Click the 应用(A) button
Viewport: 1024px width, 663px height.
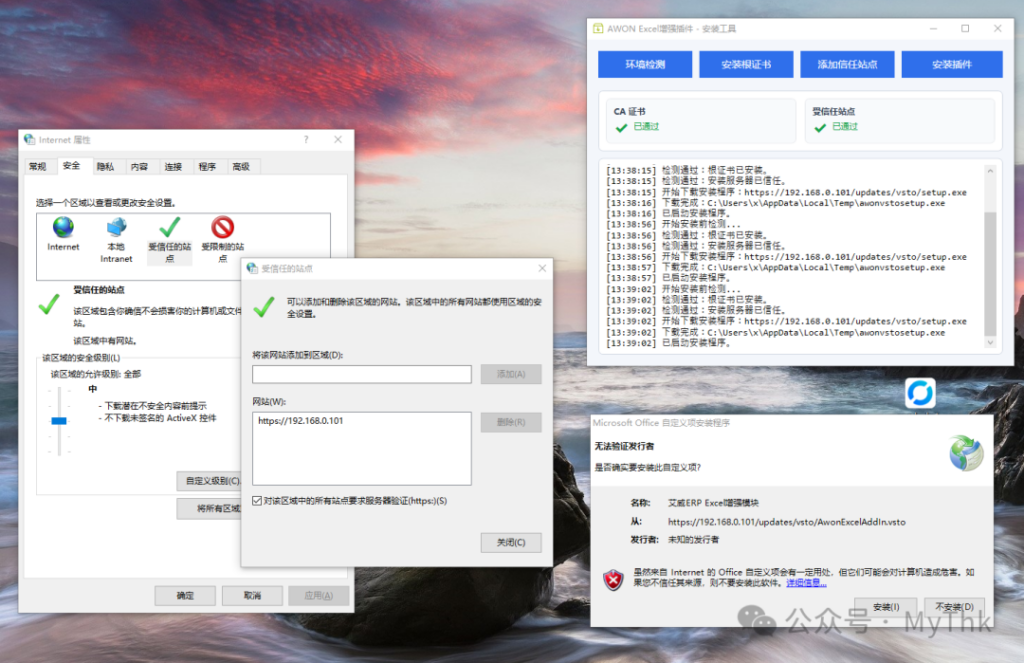click(x=319, y=596)
